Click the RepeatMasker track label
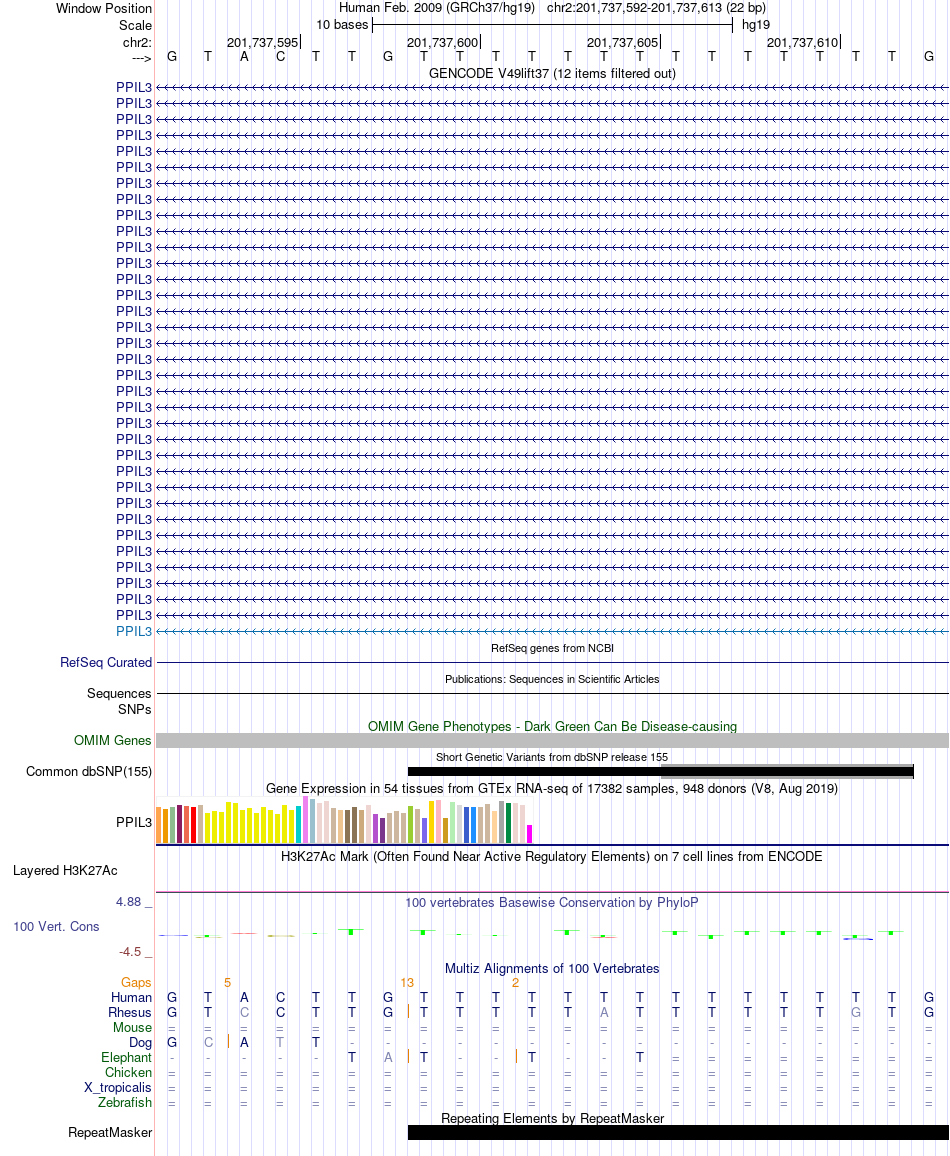 [x=110, y=1132]
